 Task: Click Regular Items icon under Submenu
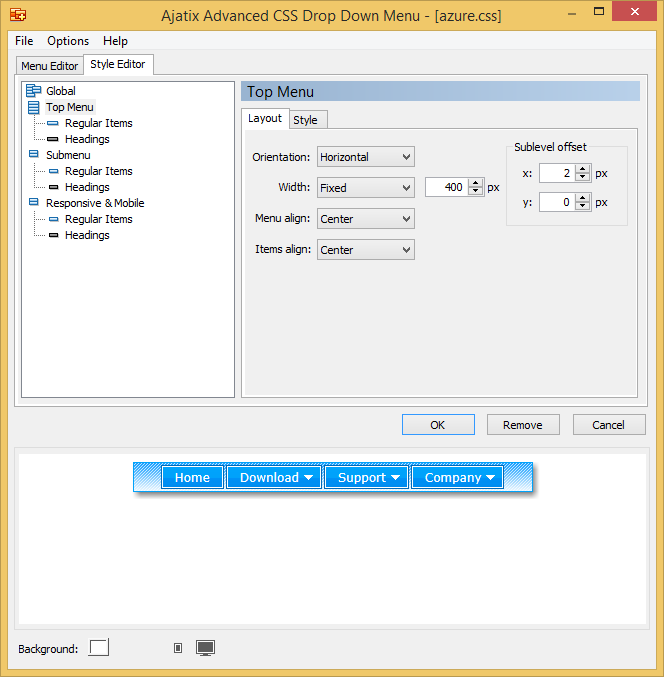coord(54,171)
